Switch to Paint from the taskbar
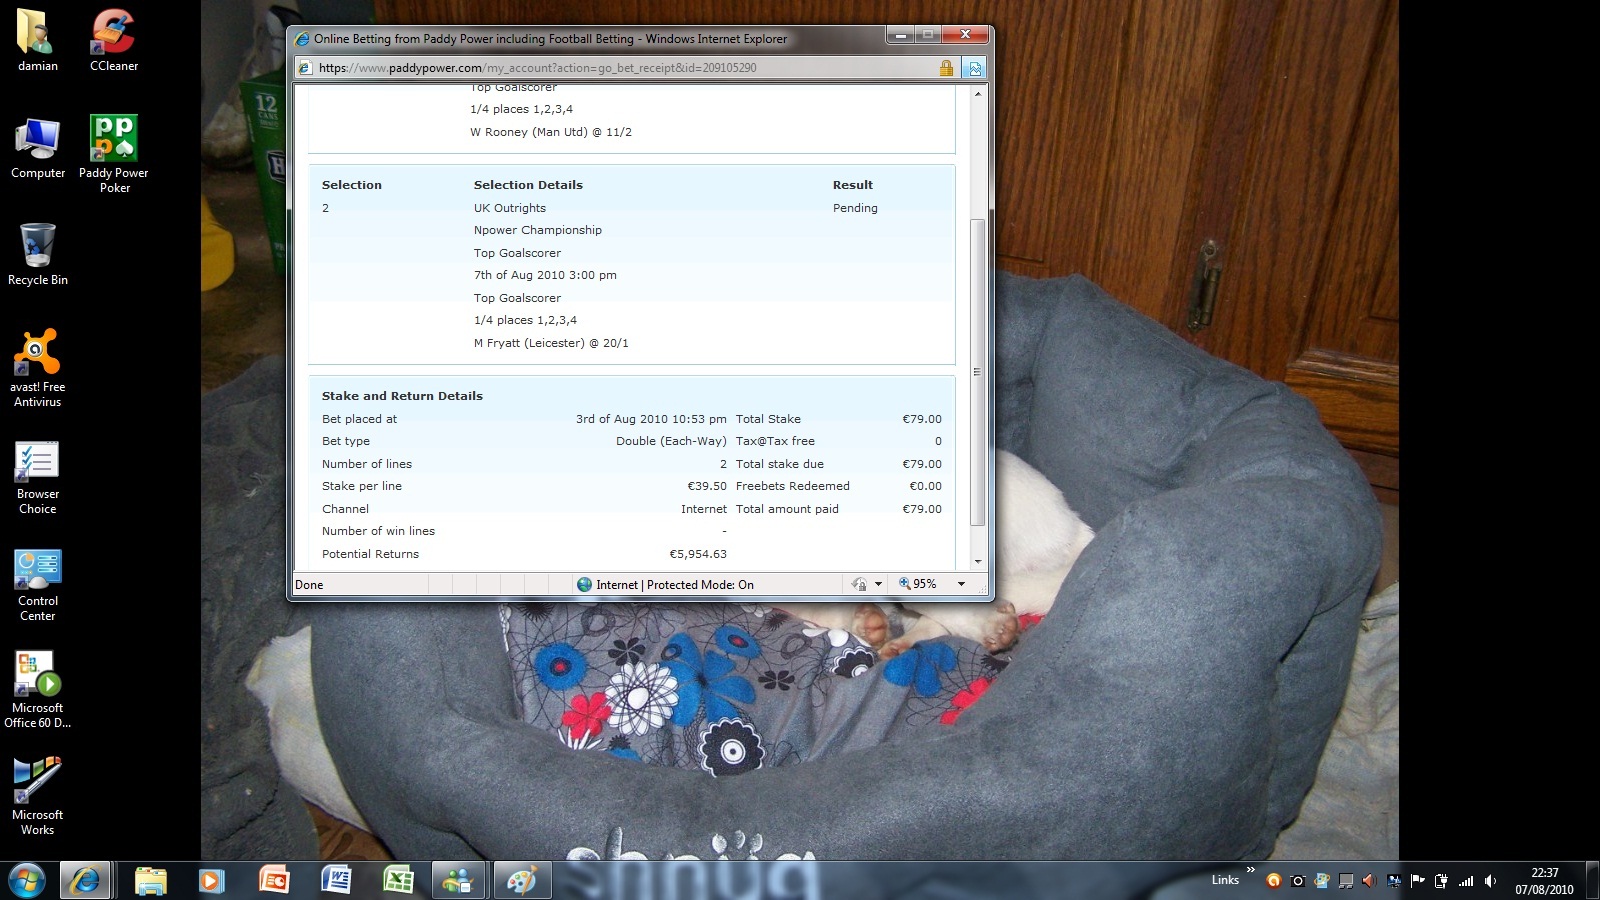The width and height of the screenshot is (1600, 900). pyautogui.click(x=521, y=880)
